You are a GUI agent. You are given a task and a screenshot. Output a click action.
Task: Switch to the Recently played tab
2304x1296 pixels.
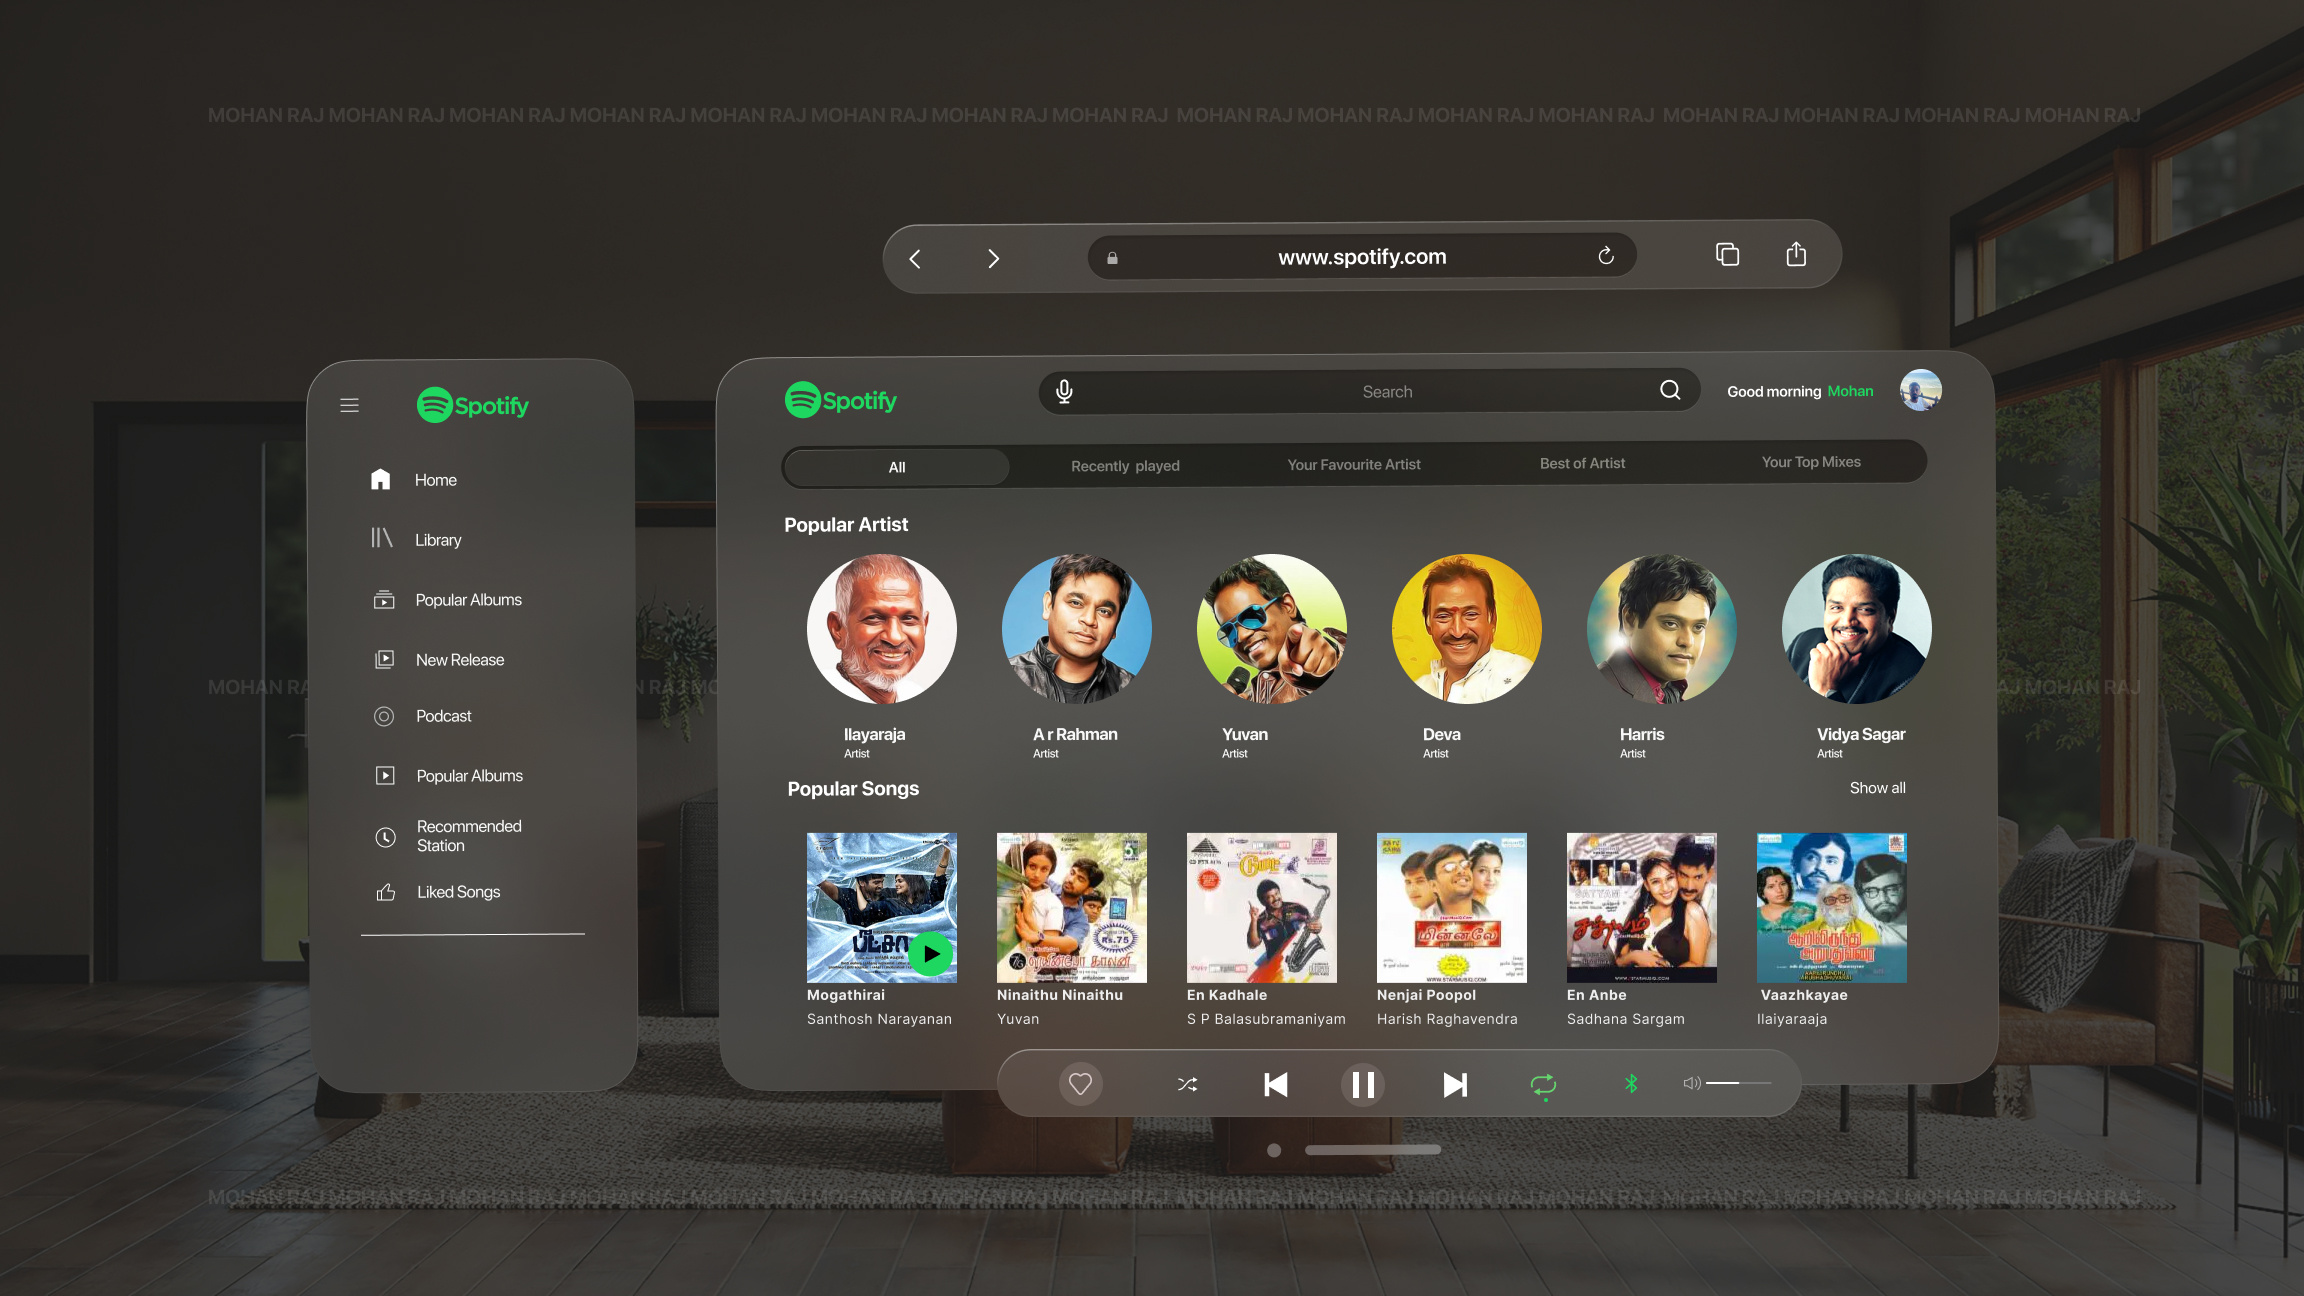point(1124,466)
